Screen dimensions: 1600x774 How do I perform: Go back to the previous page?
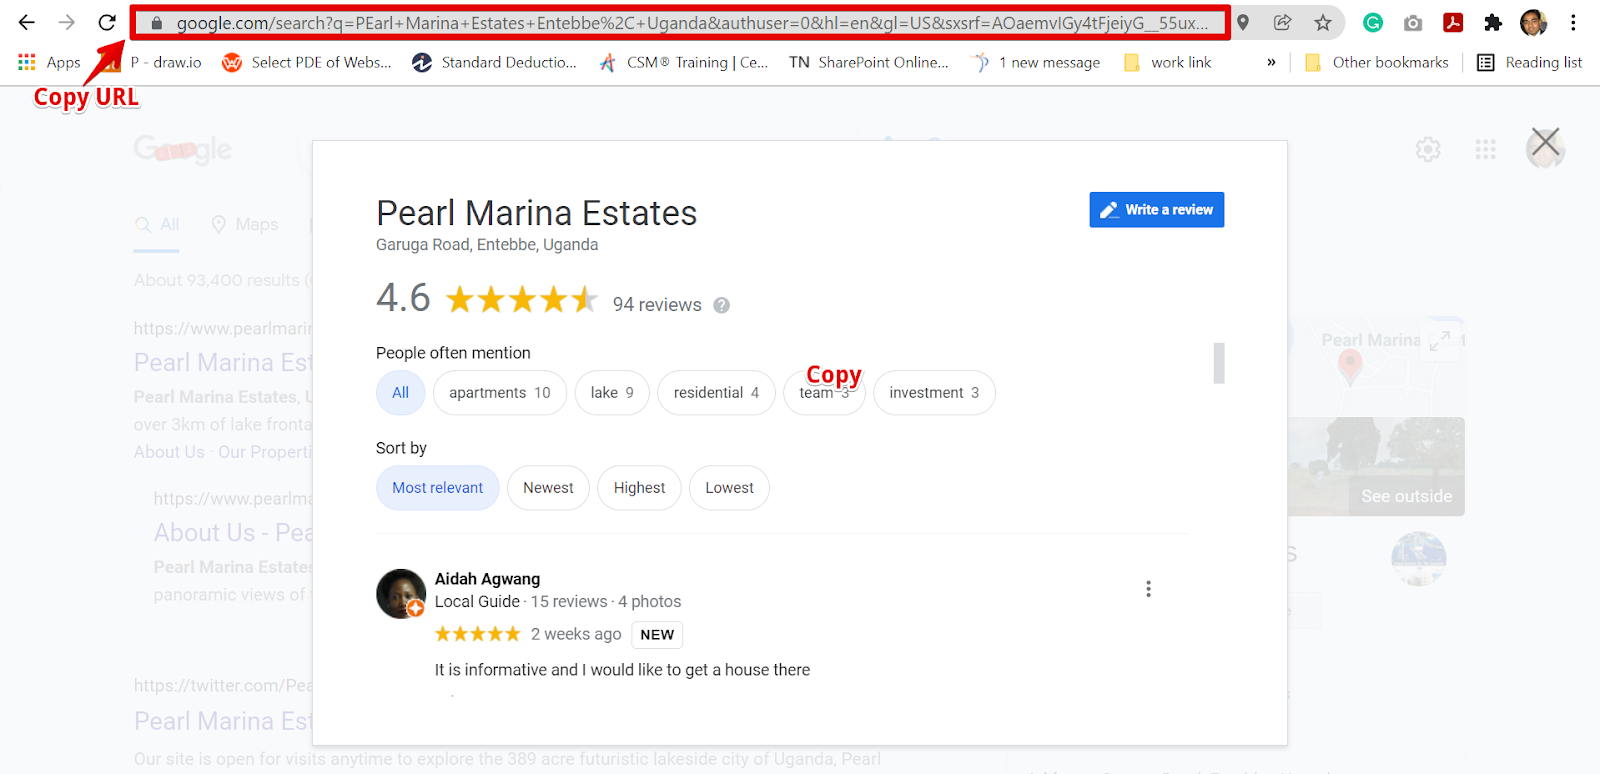point(27,22)
